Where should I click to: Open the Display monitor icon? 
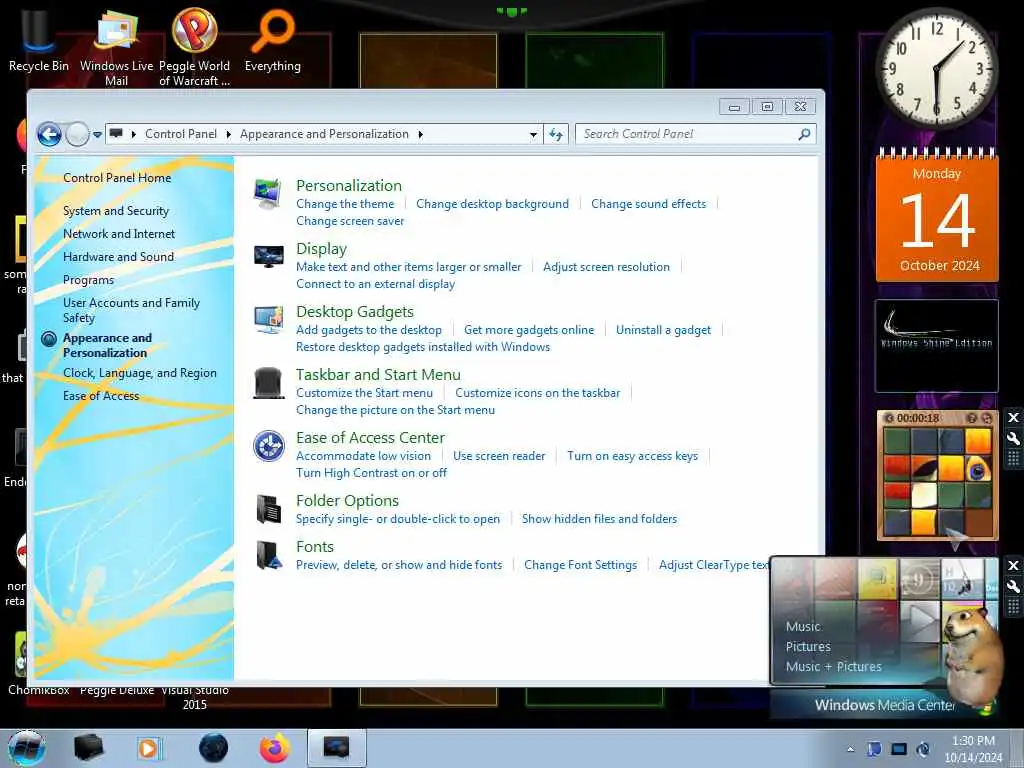tap(268, 257)
